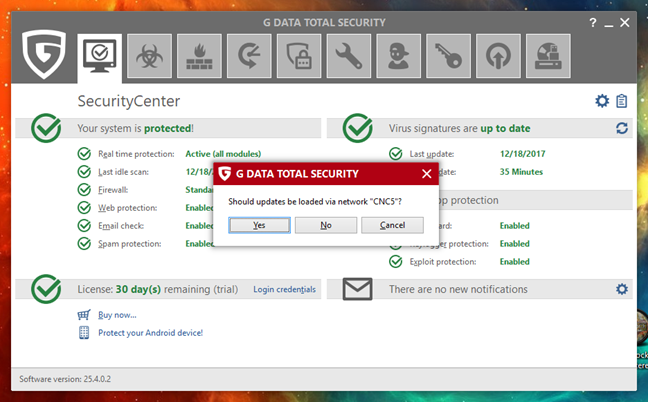Open Protect your Android device link
Image resolution: width=648 pixels, height=402 pixels.
150,332
